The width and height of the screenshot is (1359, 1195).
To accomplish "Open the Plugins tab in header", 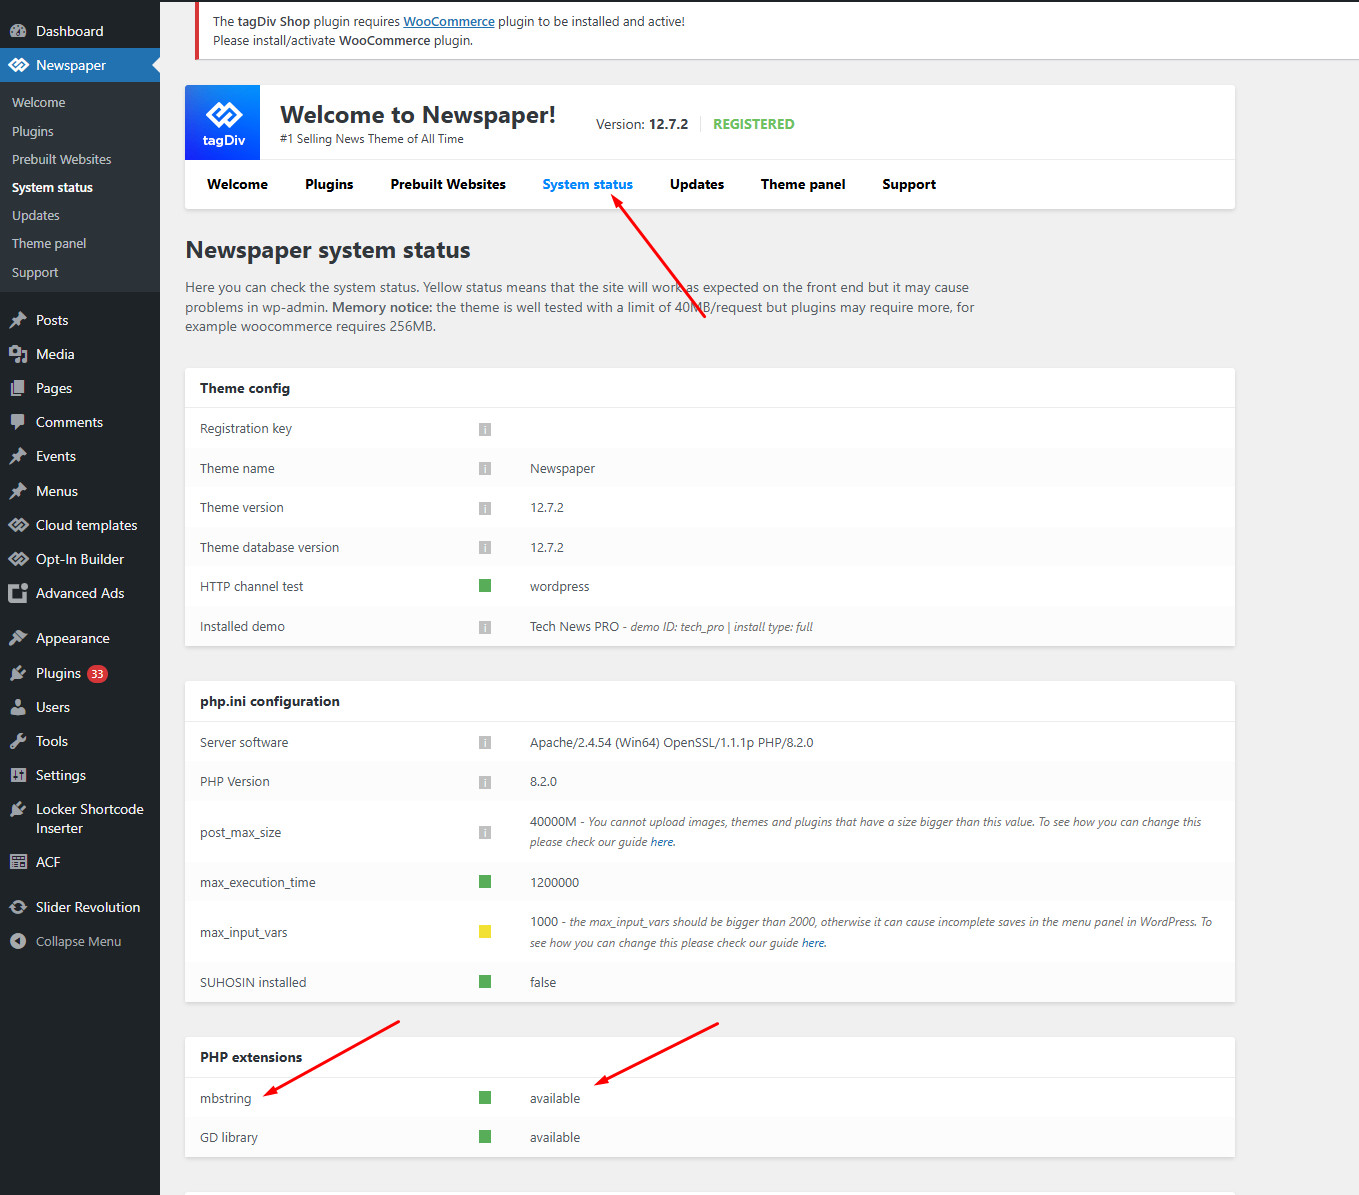I will tap(329, 184).
